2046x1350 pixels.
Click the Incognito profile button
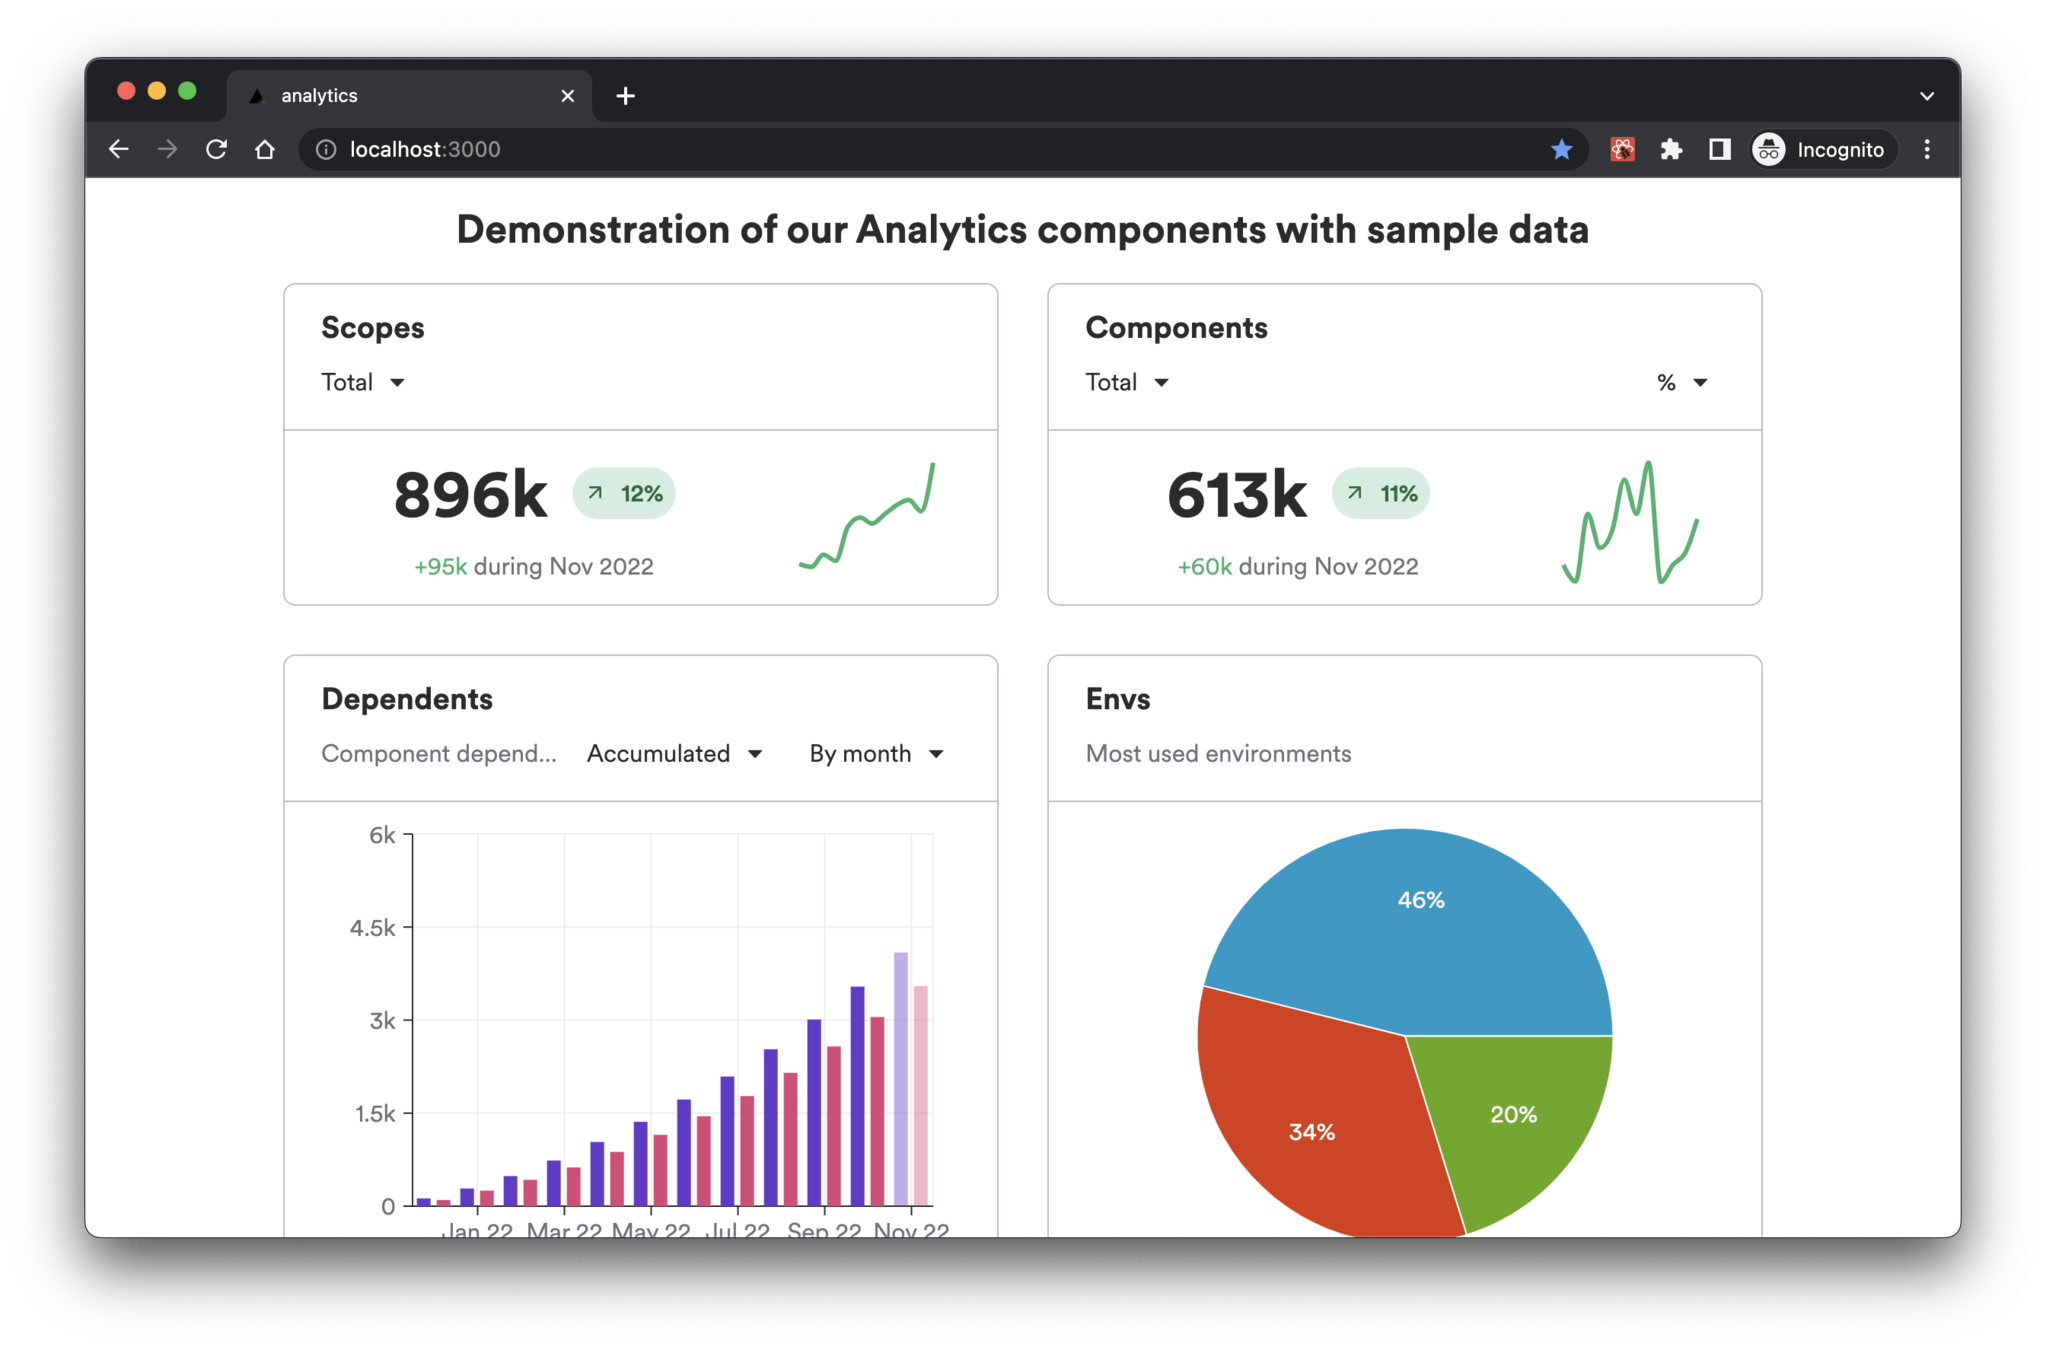[1822, 149]
